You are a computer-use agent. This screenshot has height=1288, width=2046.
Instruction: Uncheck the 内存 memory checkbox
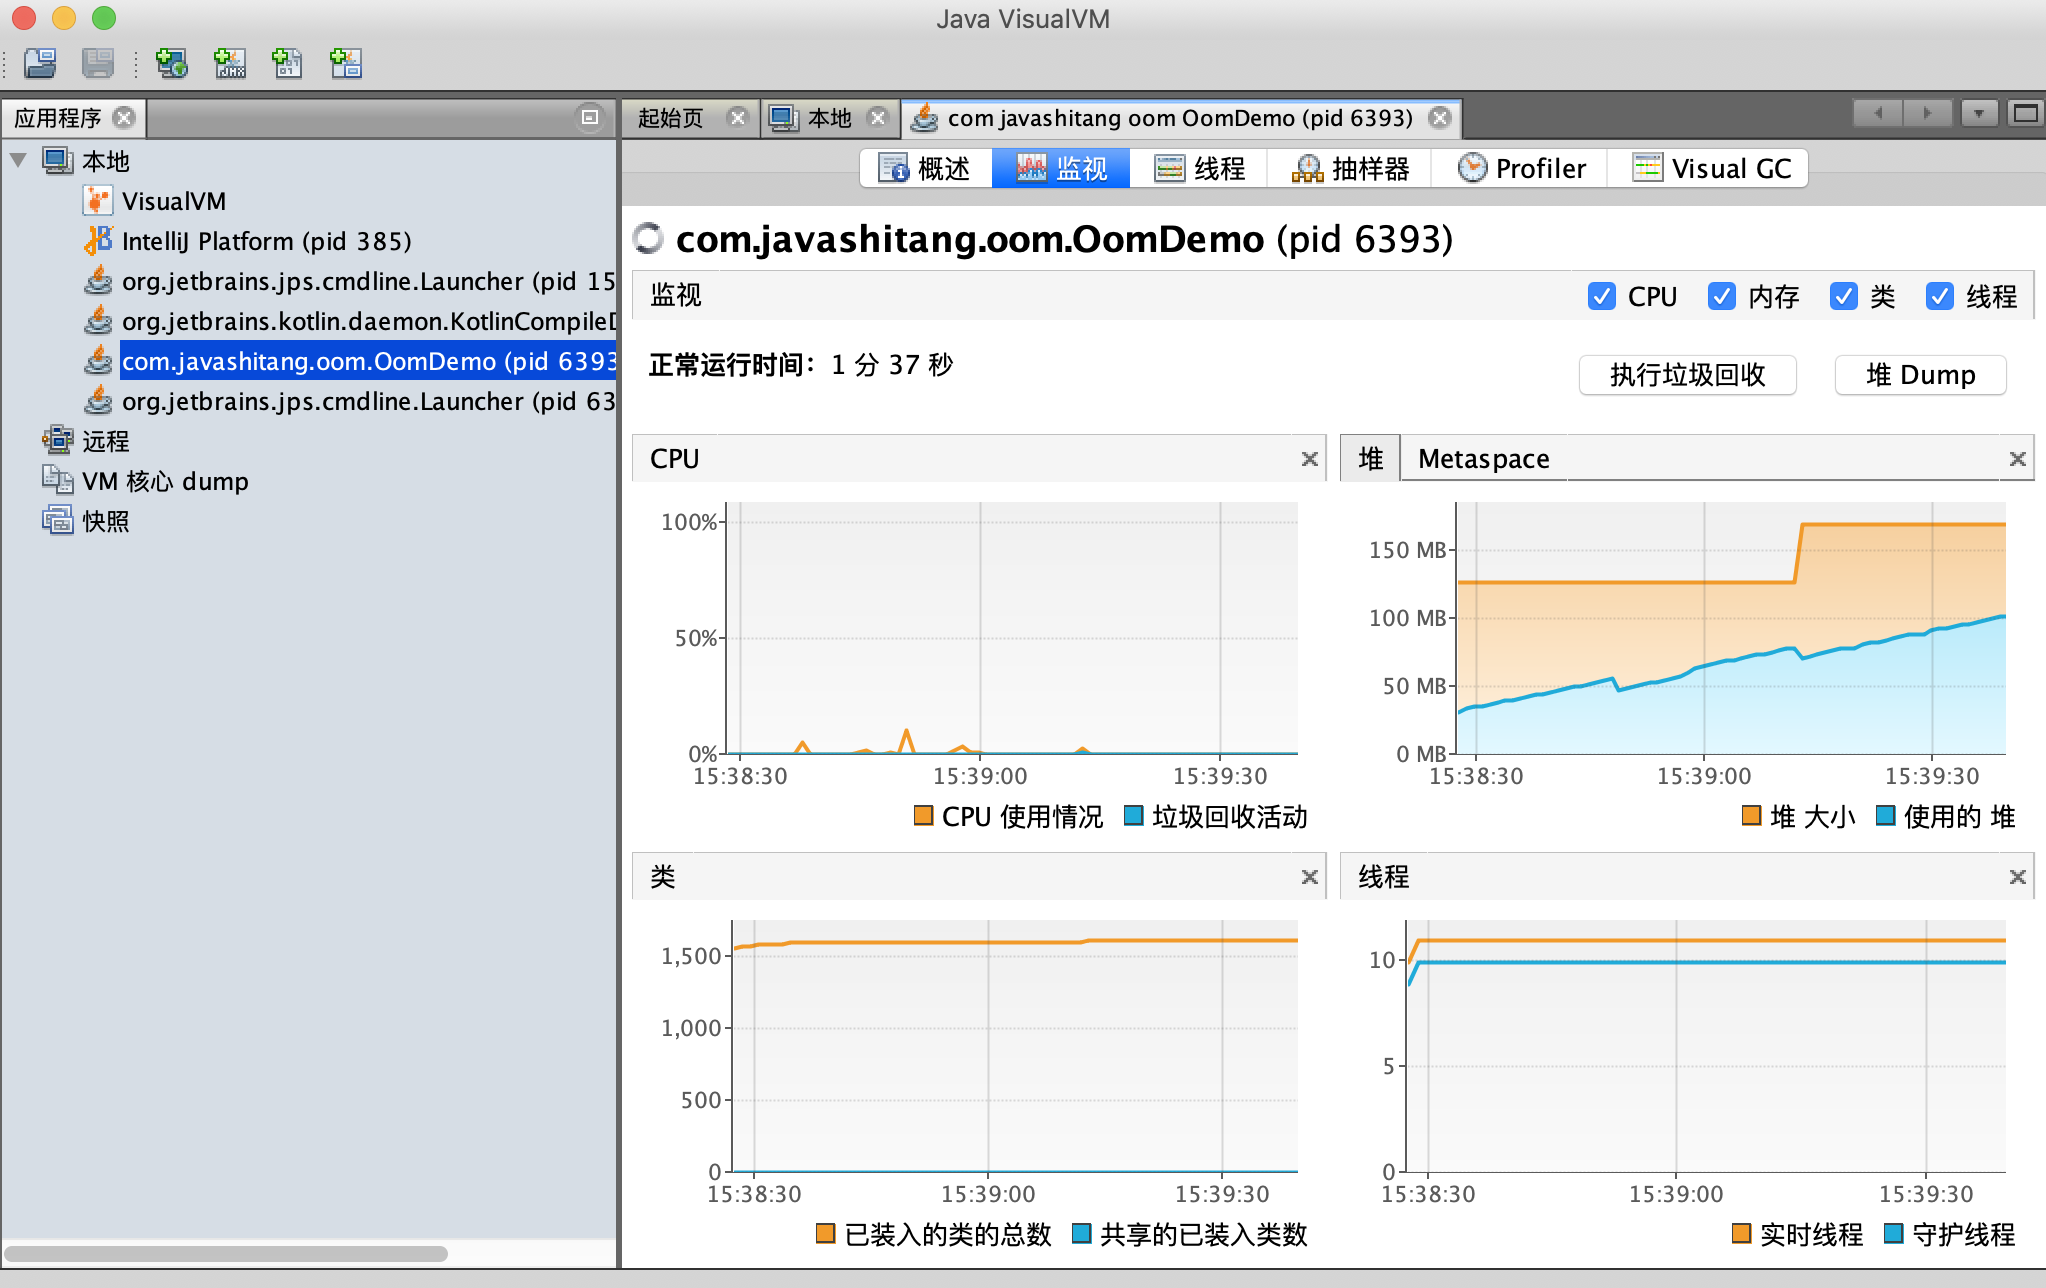tap(1721, 296)
